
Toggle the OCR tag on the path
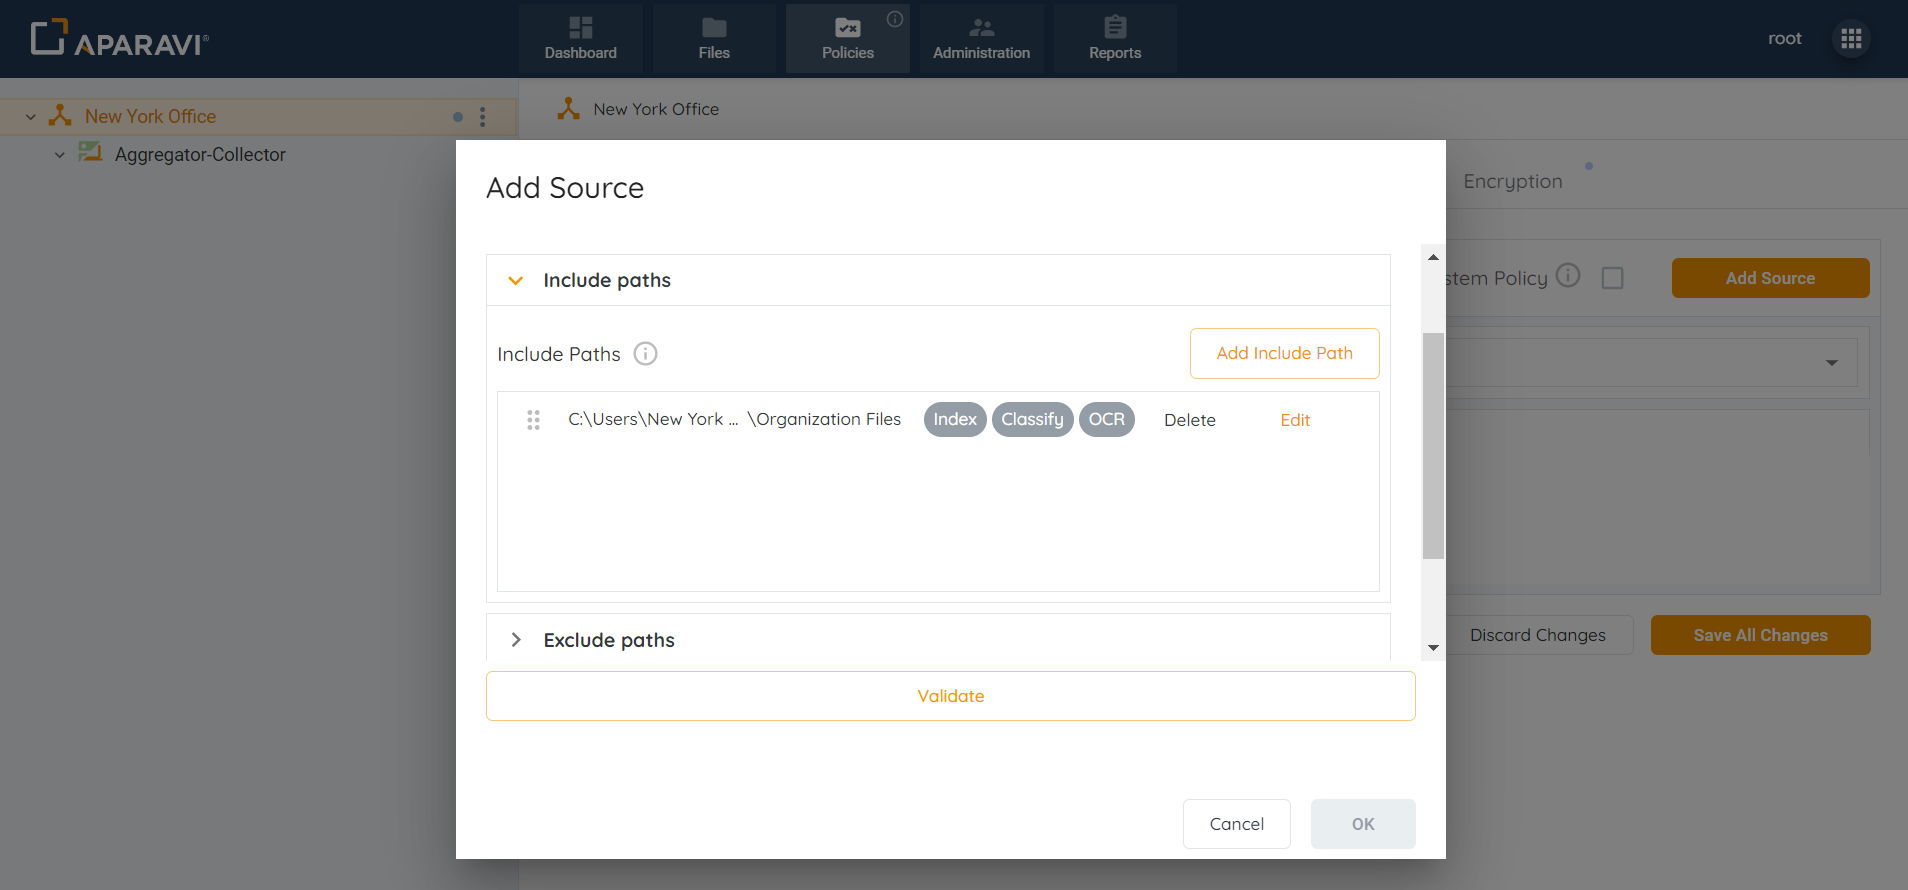(x=1106, y=420)
